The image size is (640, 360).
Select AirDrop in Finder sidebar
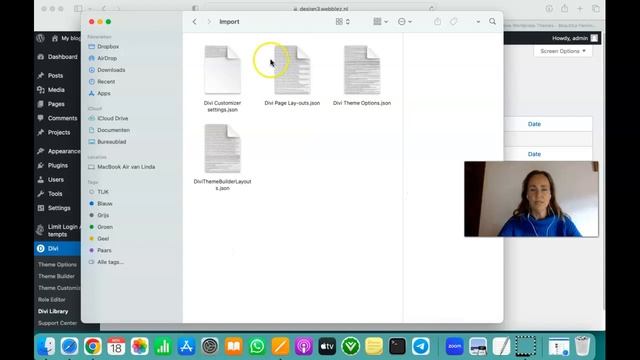[x=103, y=58]
